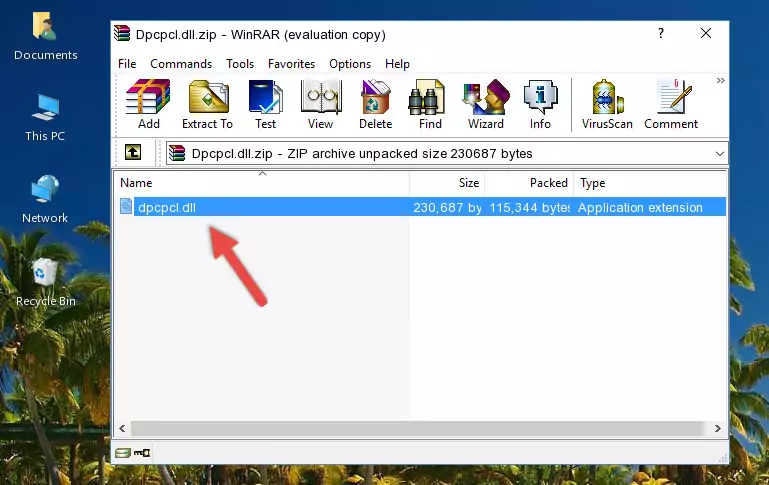This screenshot has width=769, height=485.
Task: Open the File menu
Action: click(127, 64)
